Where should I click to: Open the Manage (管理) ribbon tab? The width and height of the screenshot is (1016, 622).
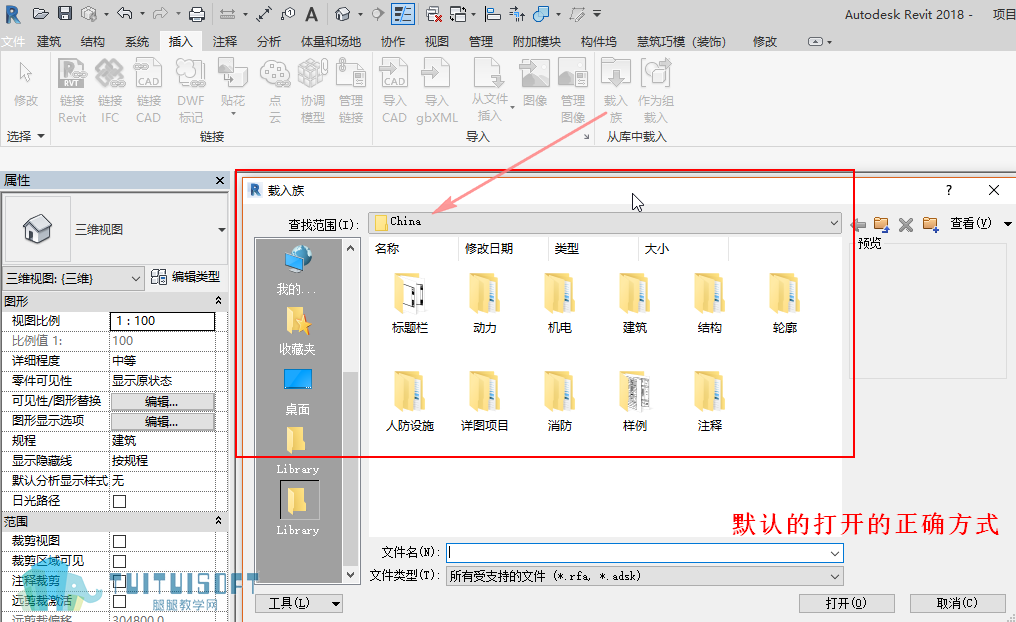point(481,41)
